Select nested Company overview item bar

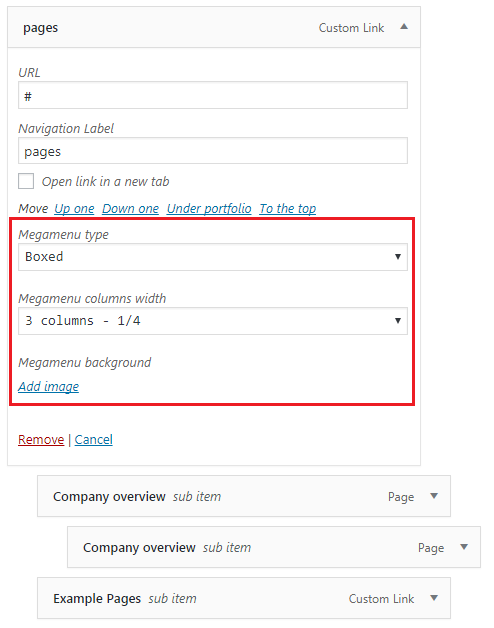274,547
